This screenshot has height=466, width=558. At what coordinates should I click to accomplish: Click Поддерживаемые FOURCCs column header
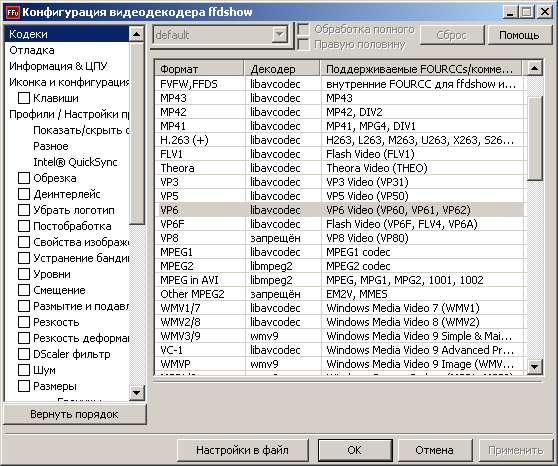[421, 69]
